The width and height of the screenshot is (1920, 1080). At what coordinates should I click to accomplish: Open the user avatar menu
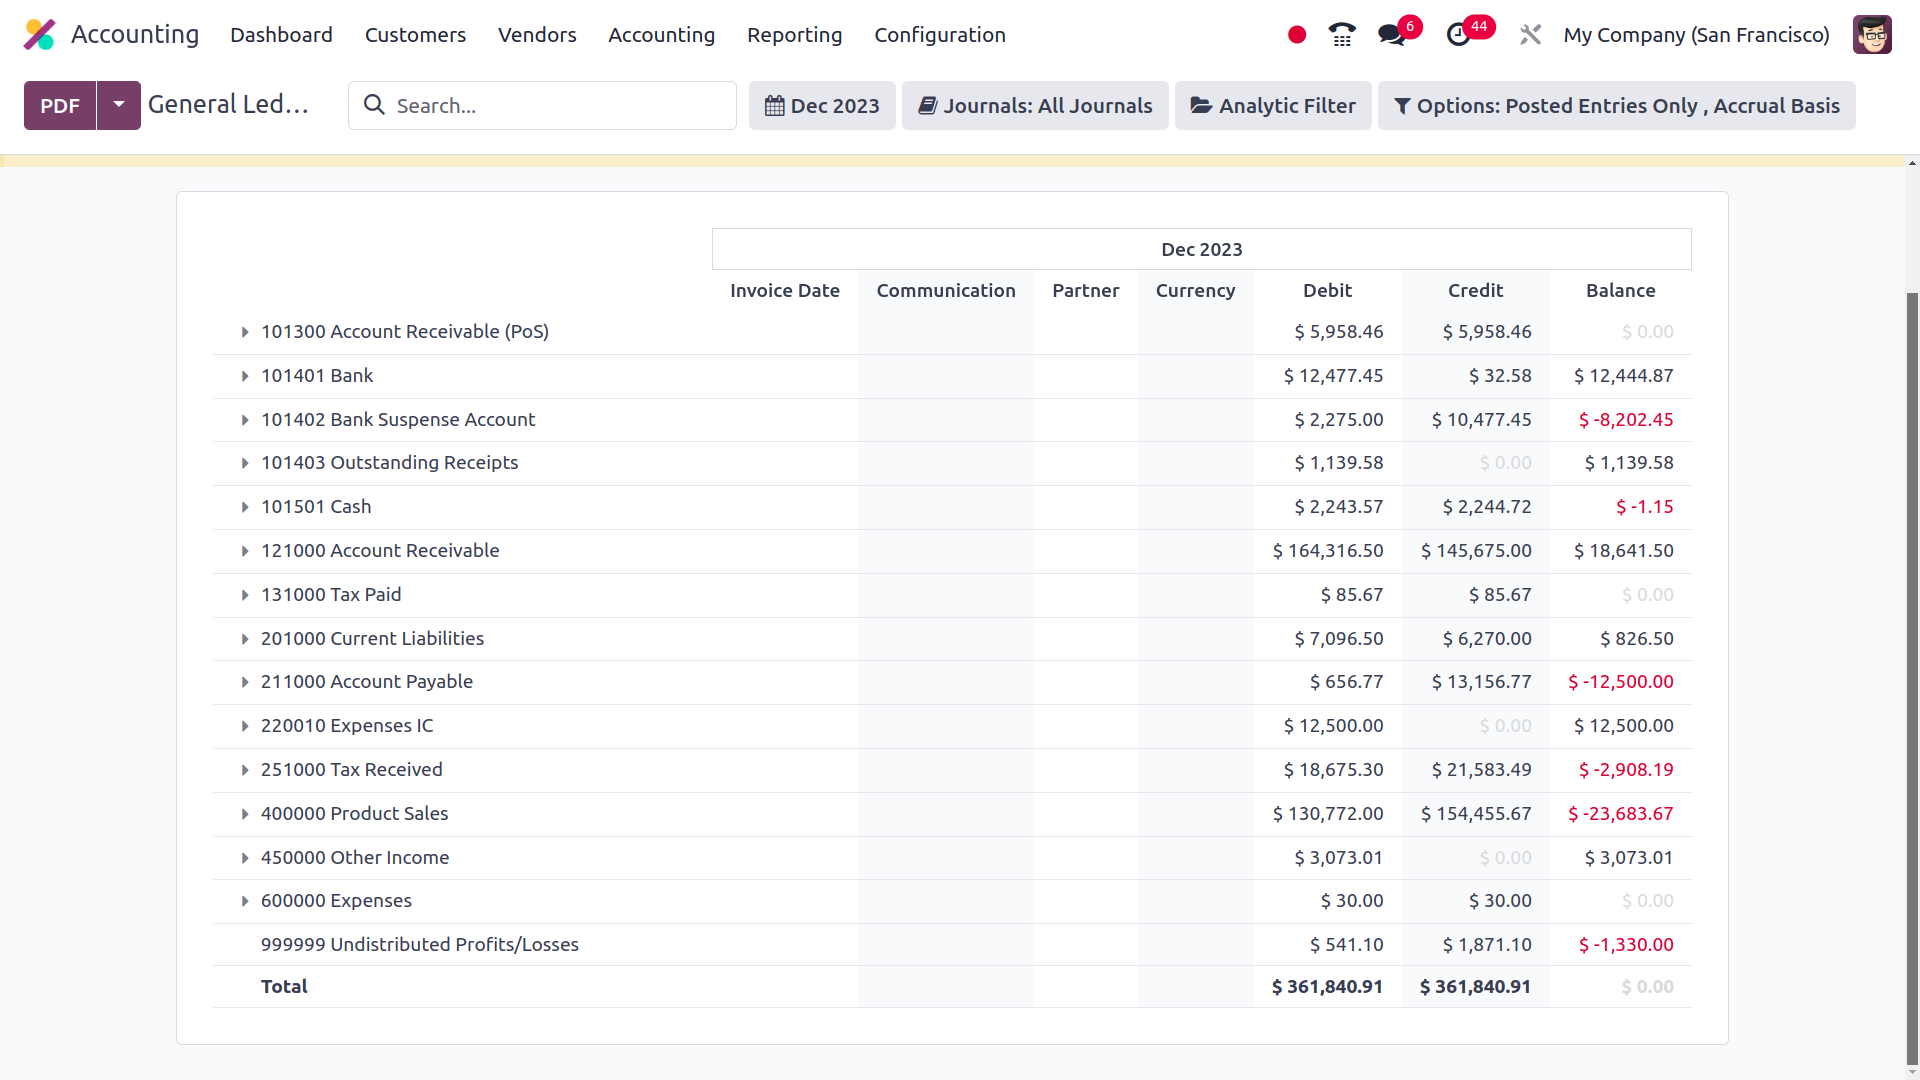(1871, 35)
